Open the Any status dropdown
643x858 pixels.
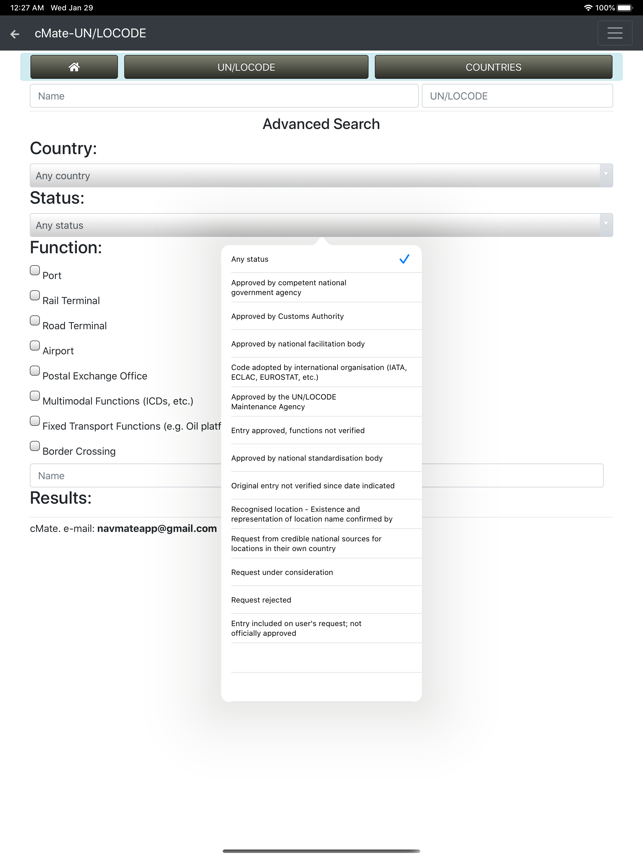pyautogui.click(x=321, y=225)
